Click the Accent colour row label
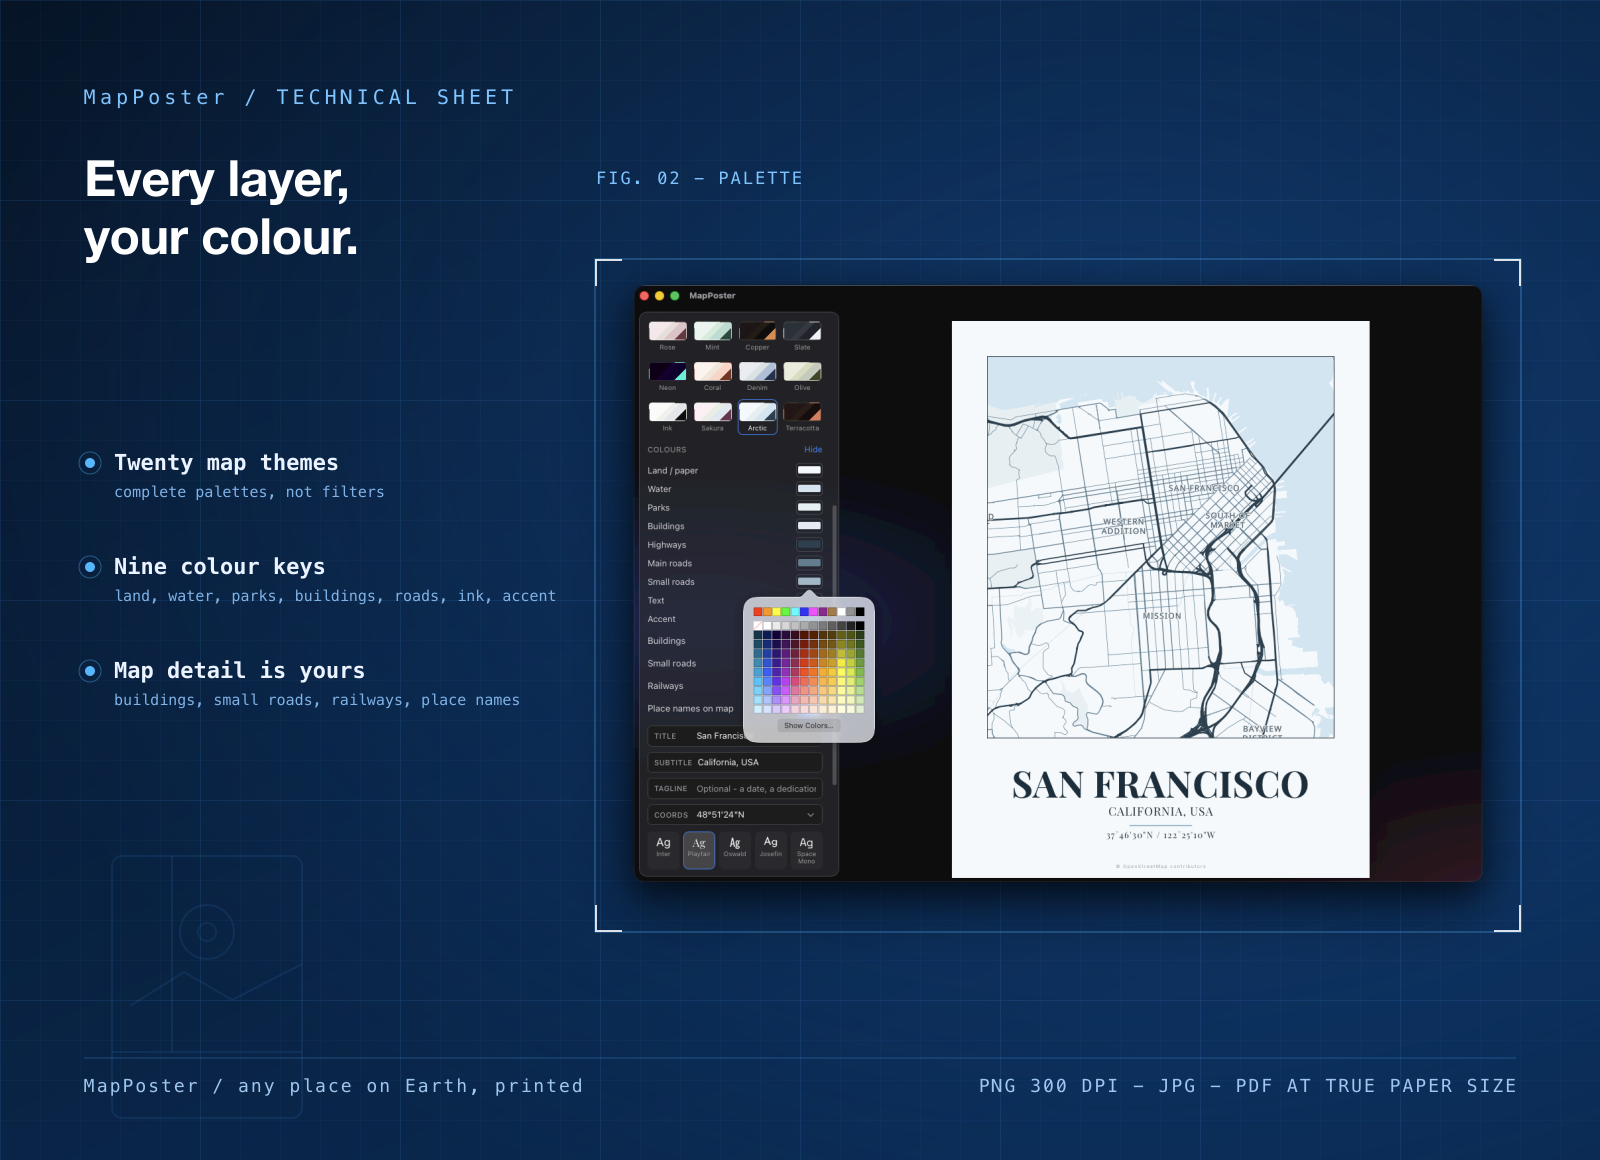The image size is (1600, 1160). 662,619
